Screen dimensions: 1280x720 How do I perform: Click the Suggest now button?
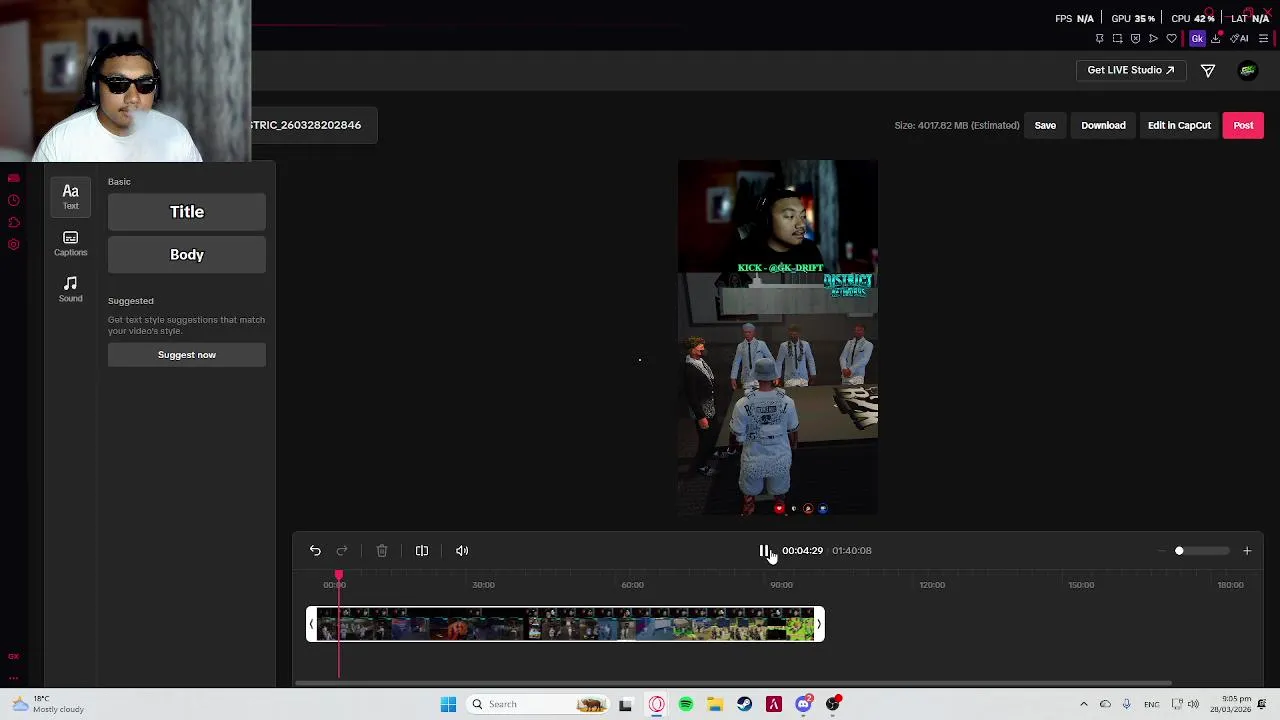(187, 355)
